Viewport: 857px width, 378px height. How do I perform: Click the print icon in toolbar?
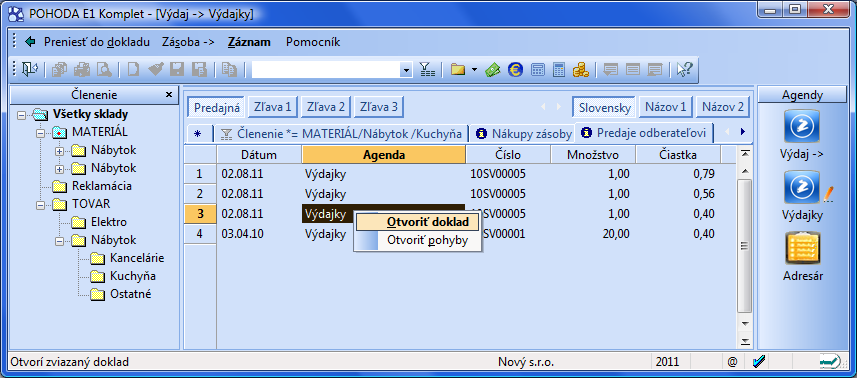pyautogui.click(x=82, y=69)
